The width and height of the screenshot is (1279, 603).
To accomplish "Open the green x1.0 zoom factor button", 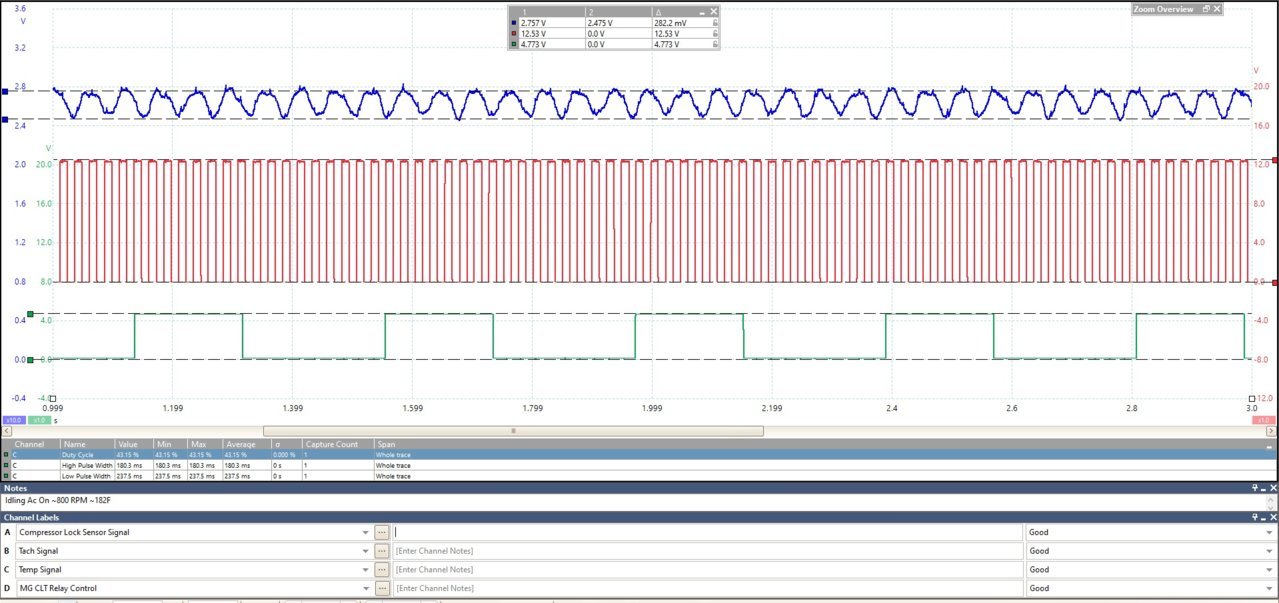I will click(39, 421).
